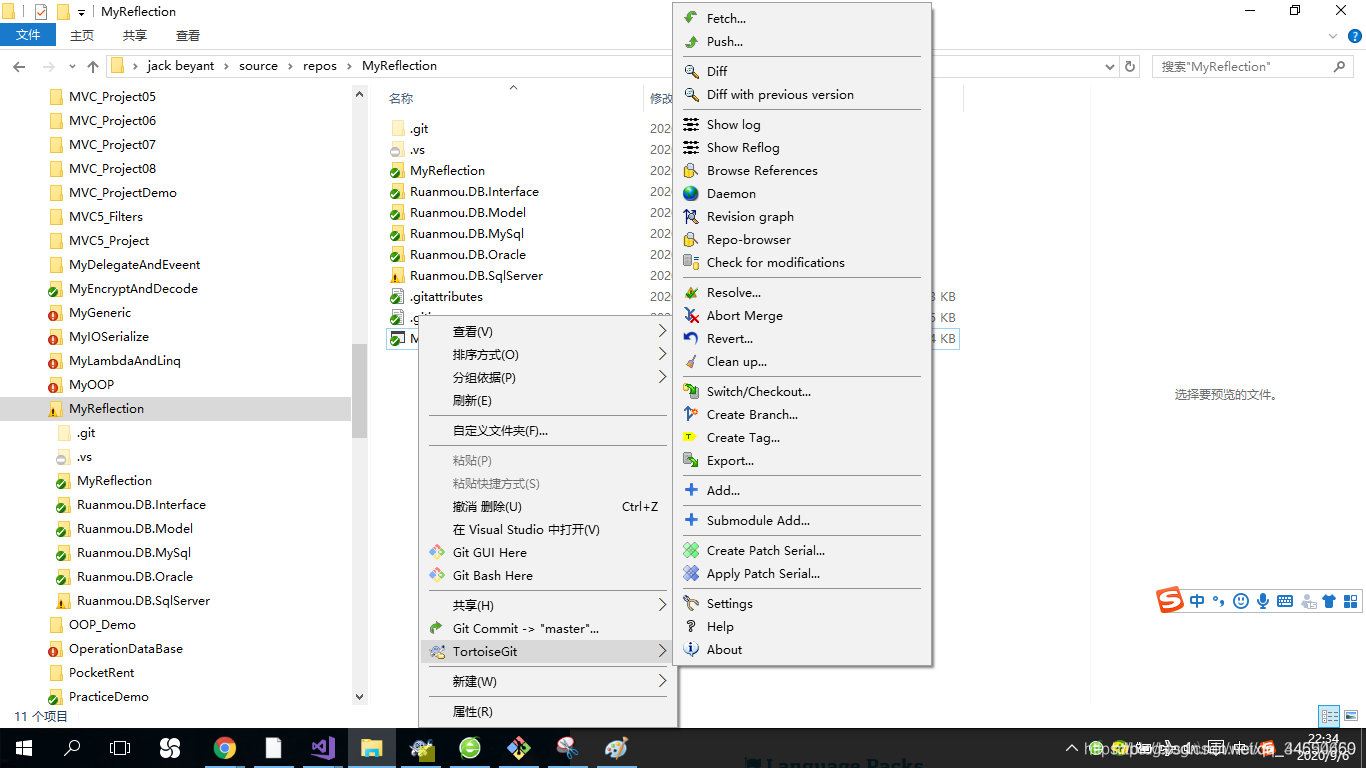Select PocketRent folder in navigation pane
The height and width of the screenshot is (768, 1366).
pos(101,672)
